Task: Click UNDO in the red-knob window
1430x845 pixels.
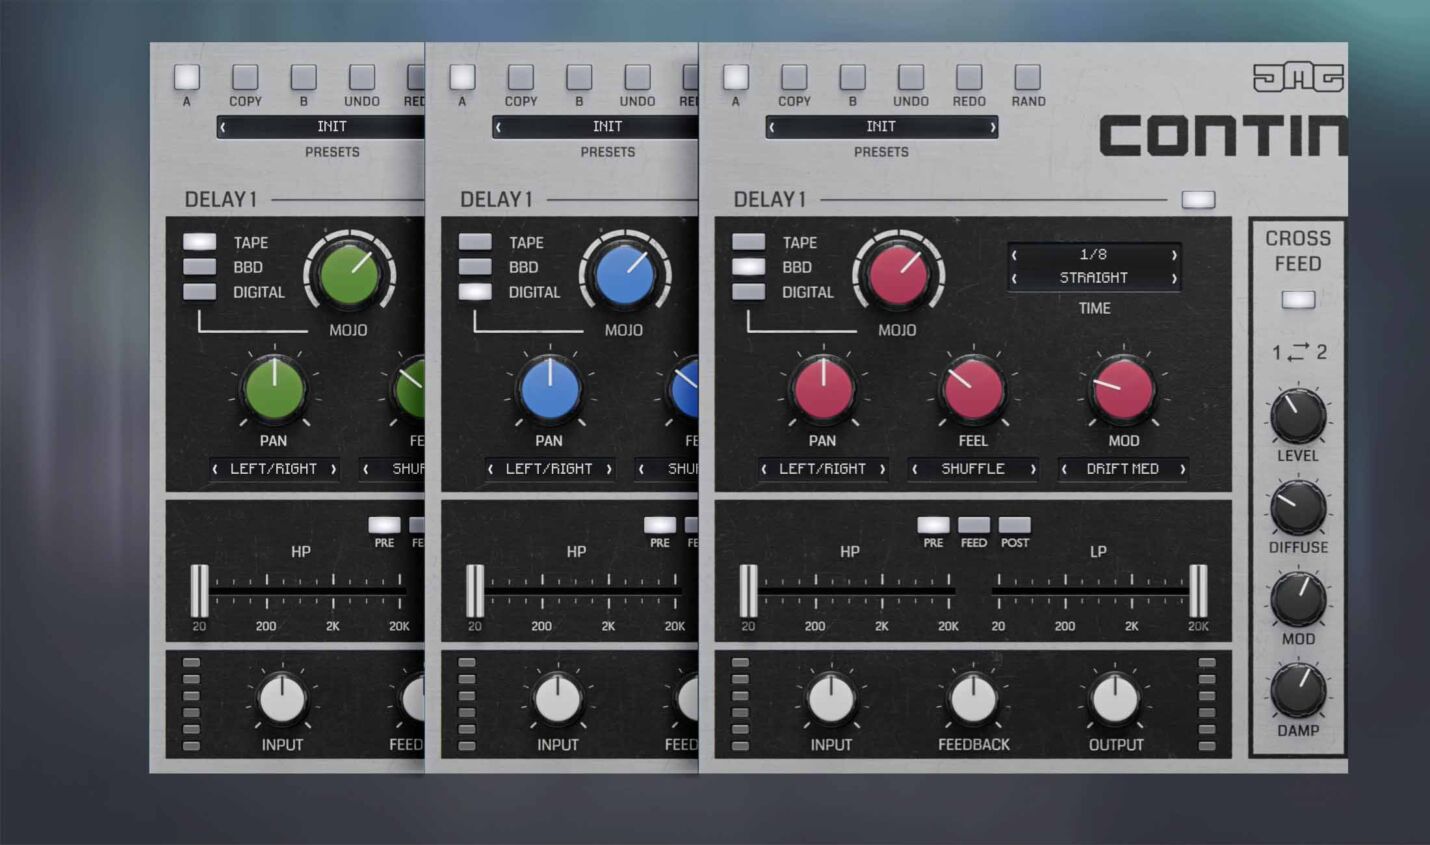Action: 910,77
